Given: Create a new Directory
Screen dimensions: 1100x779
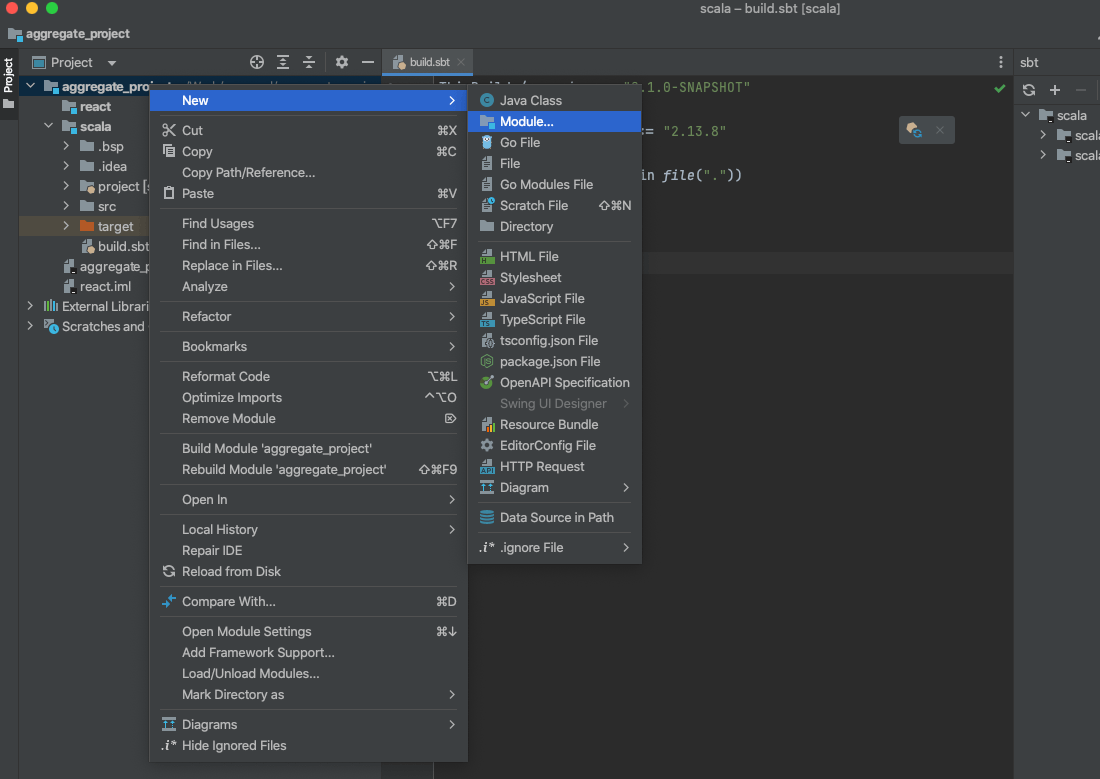Looking at the screenshot, I should [x=555, y=227].
